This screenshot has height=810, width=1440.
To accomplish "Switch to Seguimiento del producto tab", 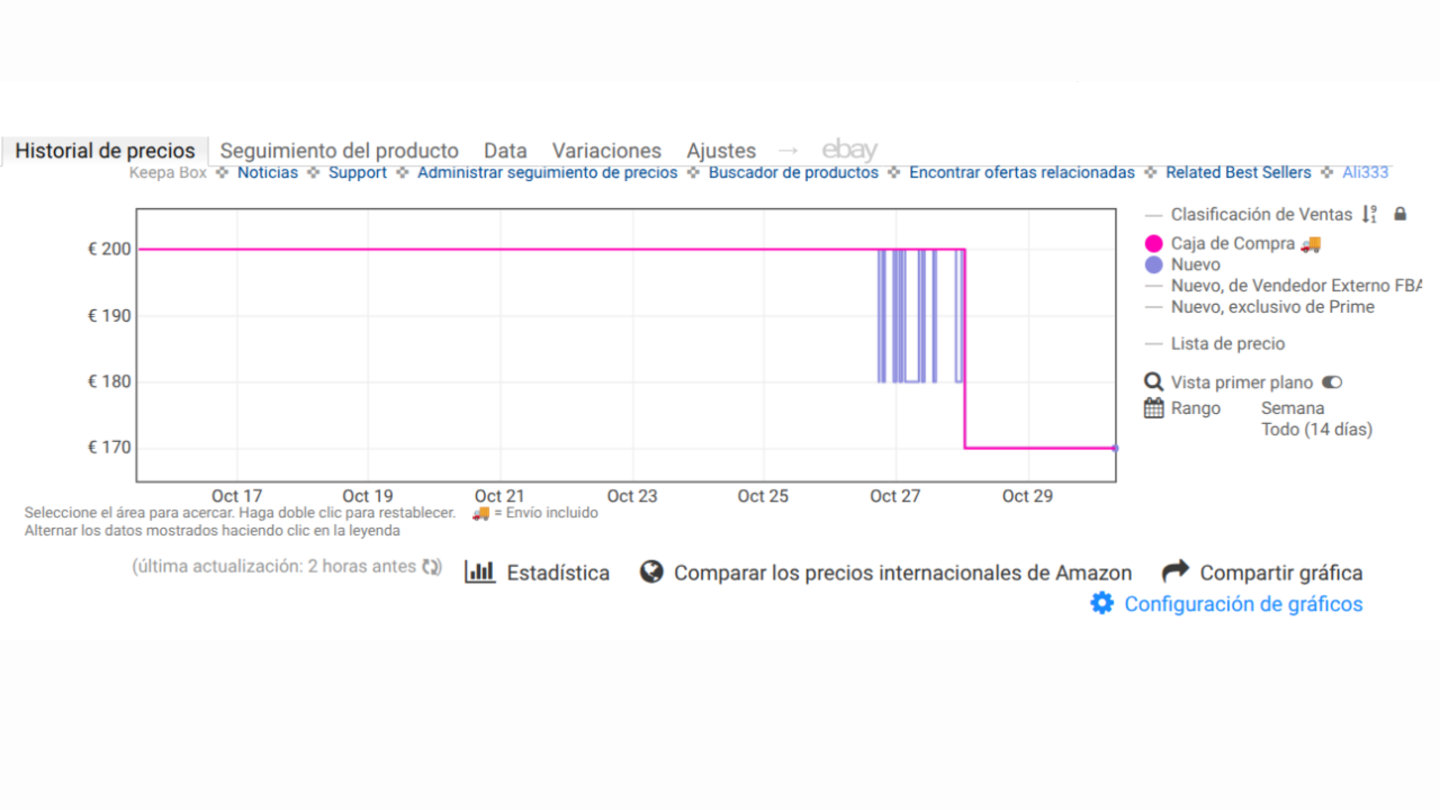I will click(339, 151).
